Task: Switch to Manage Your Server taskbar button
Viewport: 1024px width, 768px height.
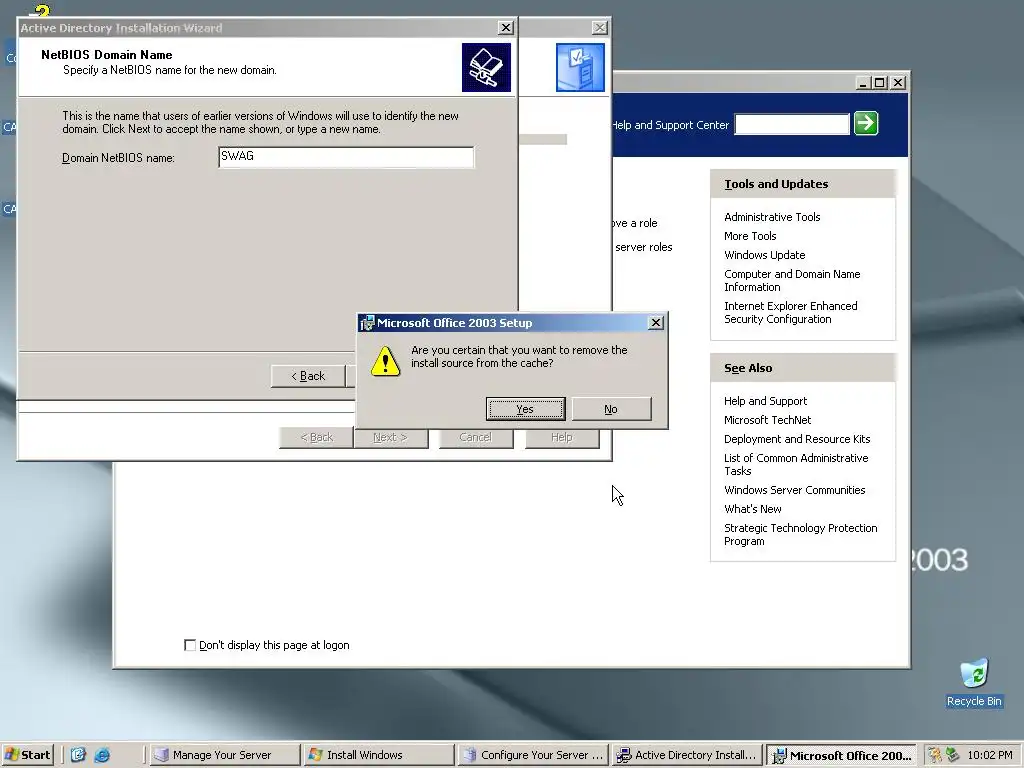Action: 225,755
